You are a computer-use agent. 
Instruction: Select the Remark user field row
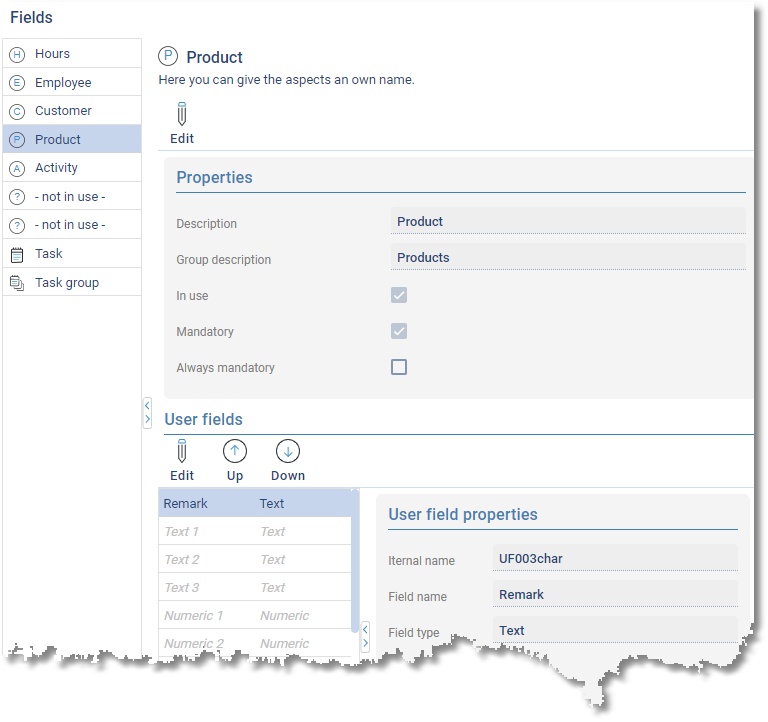point(255,503)
